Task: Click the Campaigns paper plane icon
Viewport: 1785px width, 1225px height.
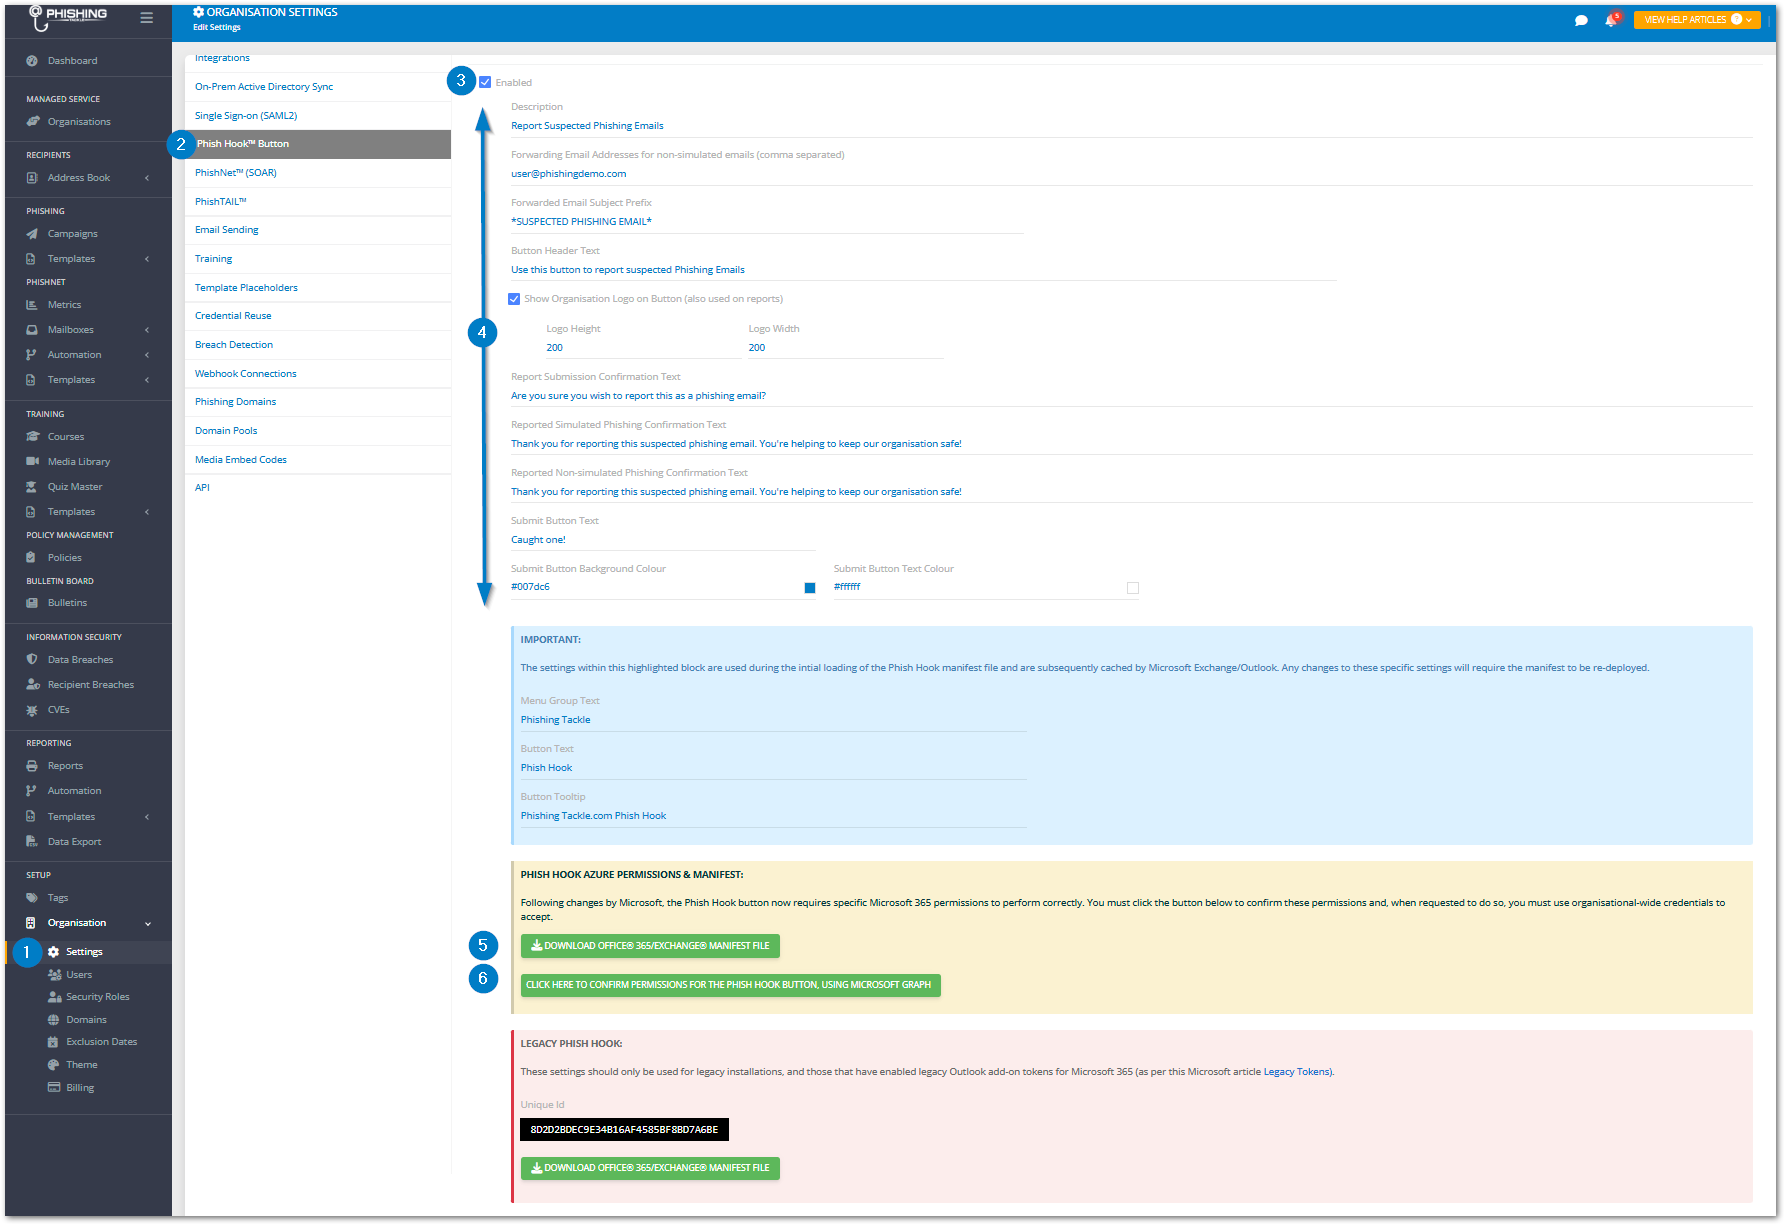Action: [32, 234]
